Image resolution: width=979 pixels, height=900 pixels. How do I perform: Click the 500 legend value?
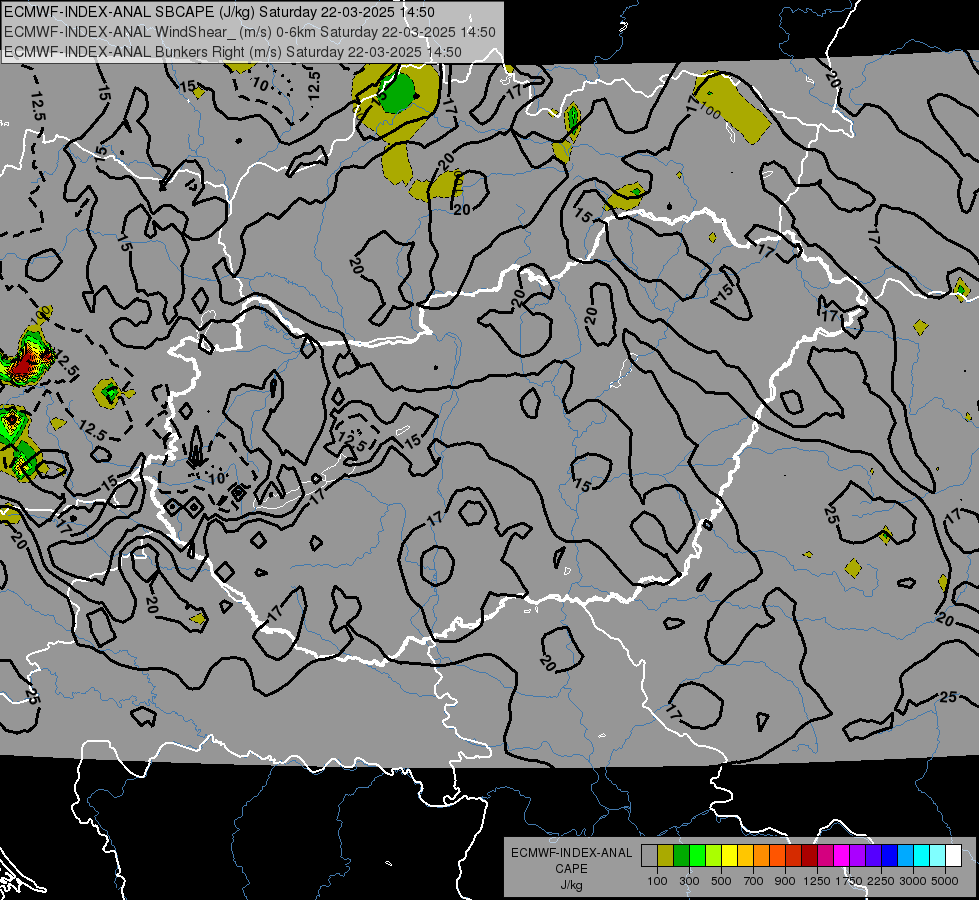721,881
